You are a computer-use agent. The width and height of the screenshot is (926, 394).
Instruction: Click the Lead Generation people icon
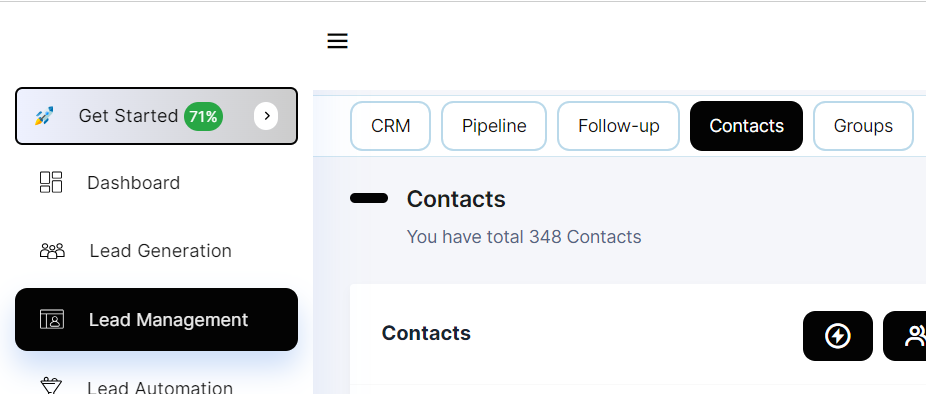(x=52, y=251)
